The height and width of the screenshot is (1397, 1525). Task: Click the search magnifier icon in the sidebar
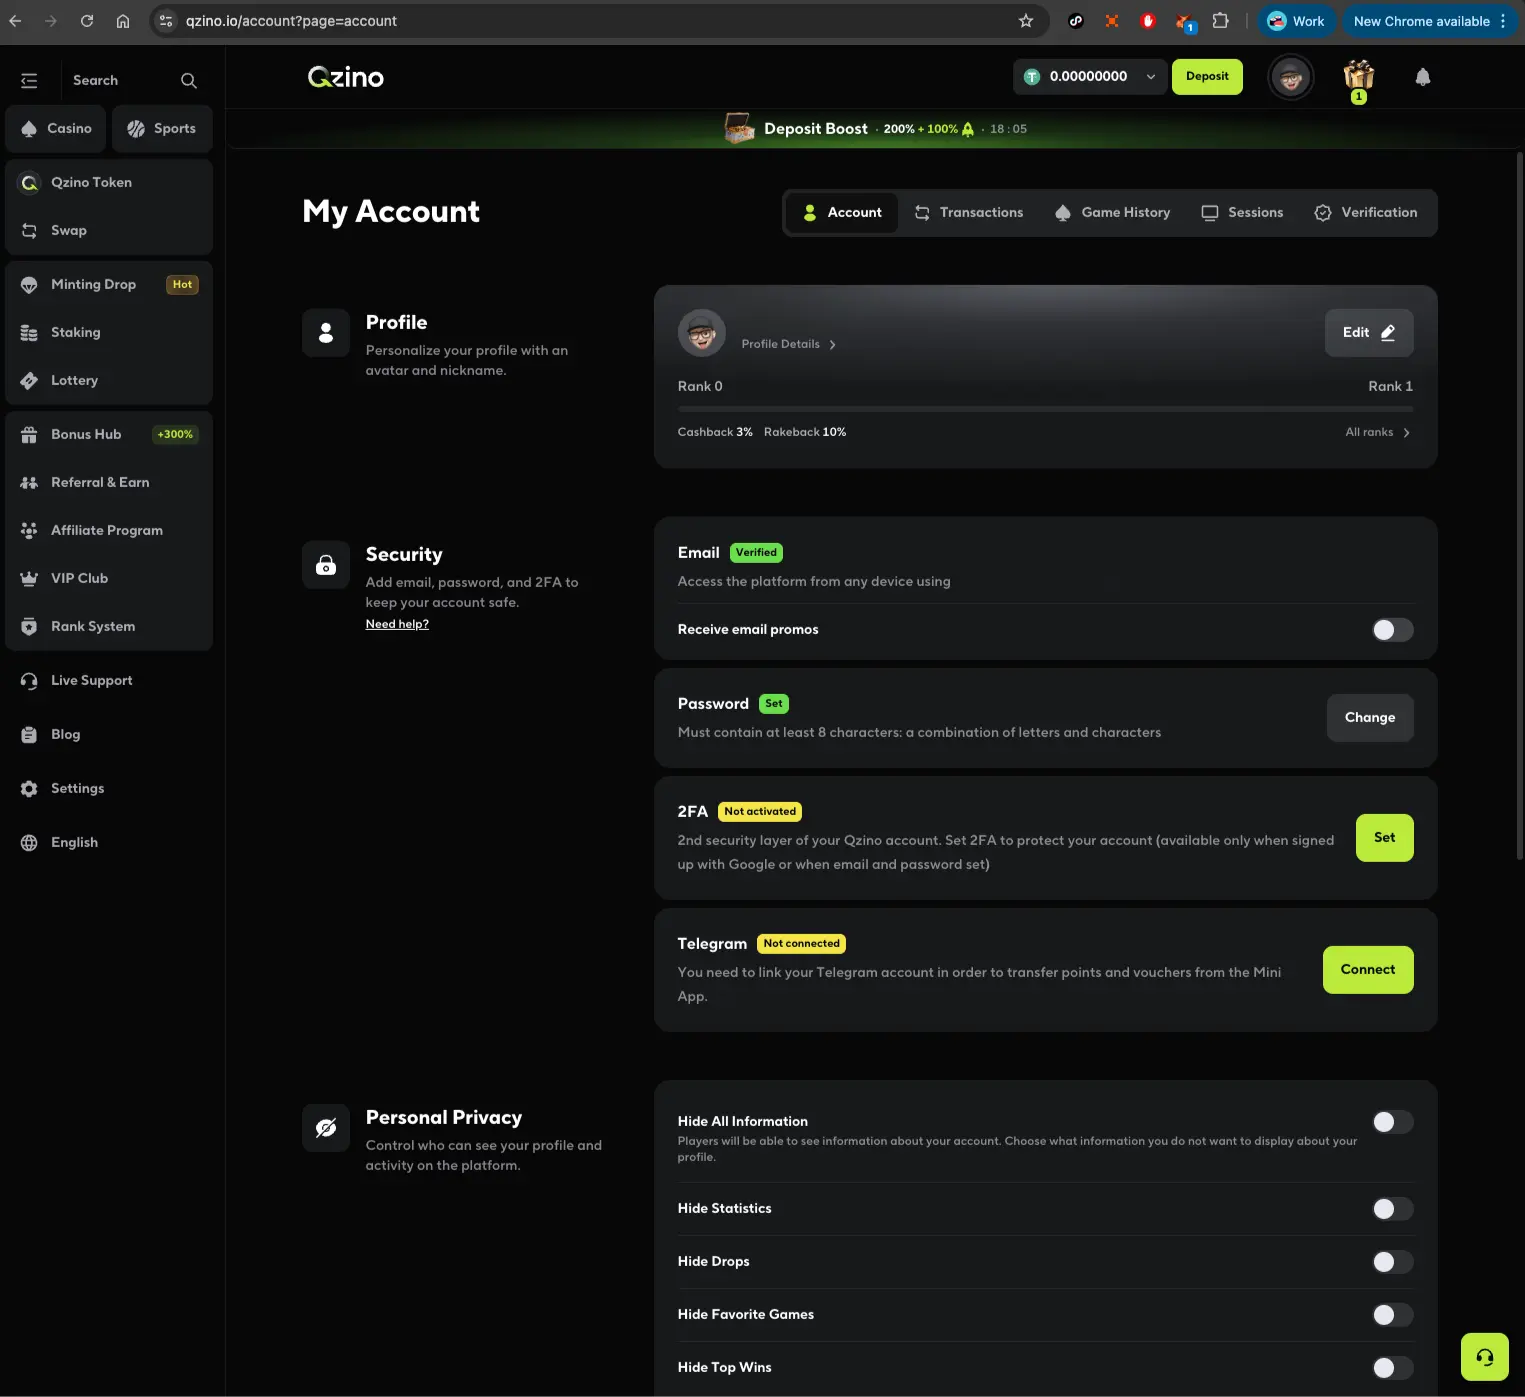[189, 80]
